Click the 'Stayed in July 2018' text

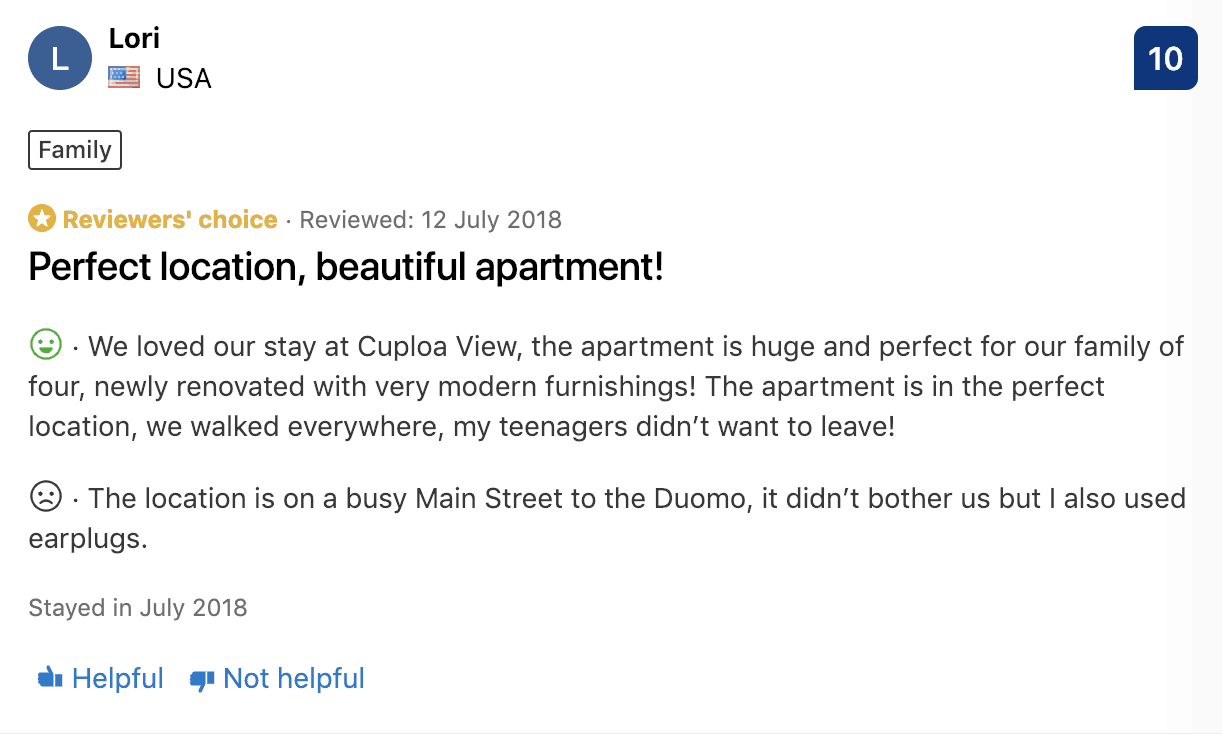click(x=138, y=607)
